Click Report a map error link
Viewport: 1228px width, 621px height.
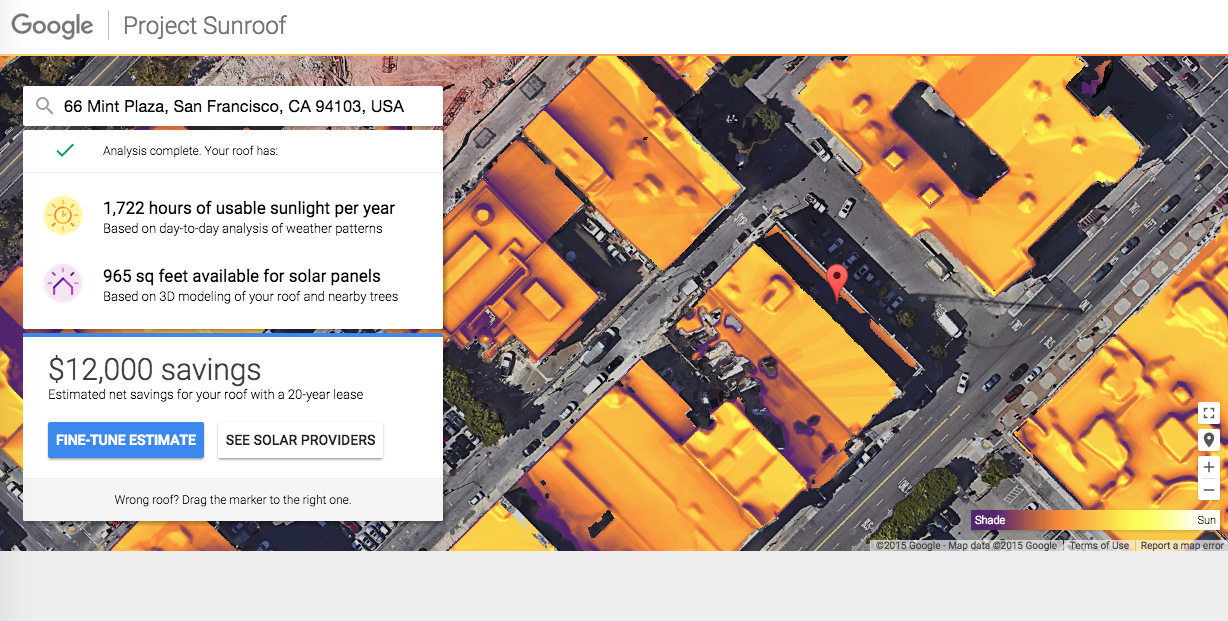(1182, 546)
